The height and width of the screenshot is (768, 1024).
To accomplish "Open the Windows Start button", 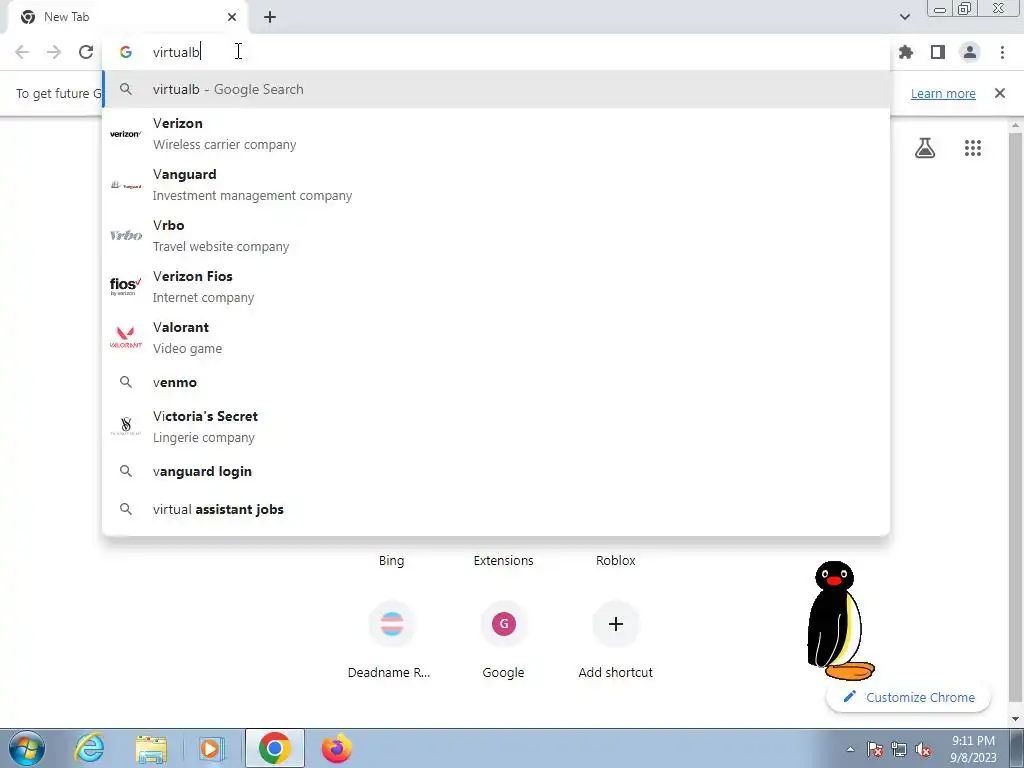I will point(27,748).
